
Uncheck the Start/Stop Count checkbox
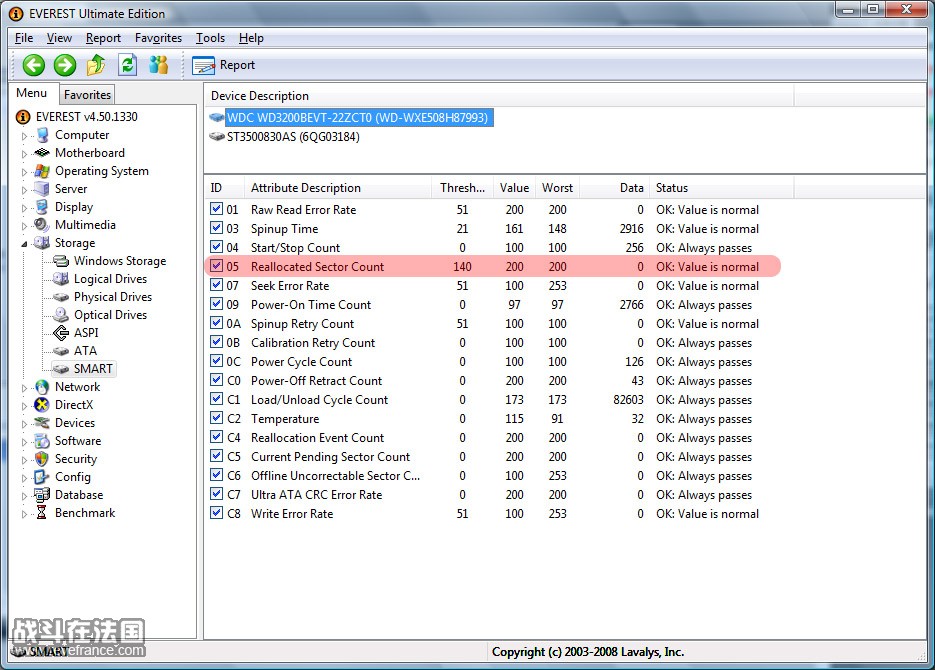[x=216, y=247]
